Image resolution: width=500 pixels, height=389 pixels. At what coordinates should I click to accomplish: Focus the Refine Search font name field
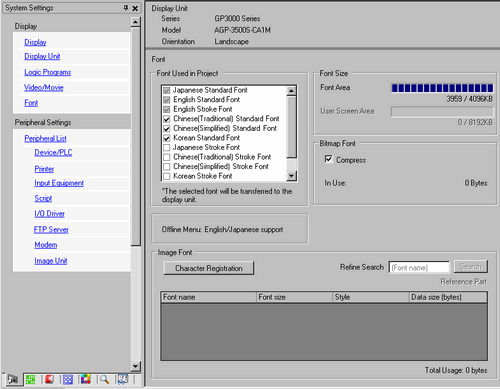pos(419,267)
